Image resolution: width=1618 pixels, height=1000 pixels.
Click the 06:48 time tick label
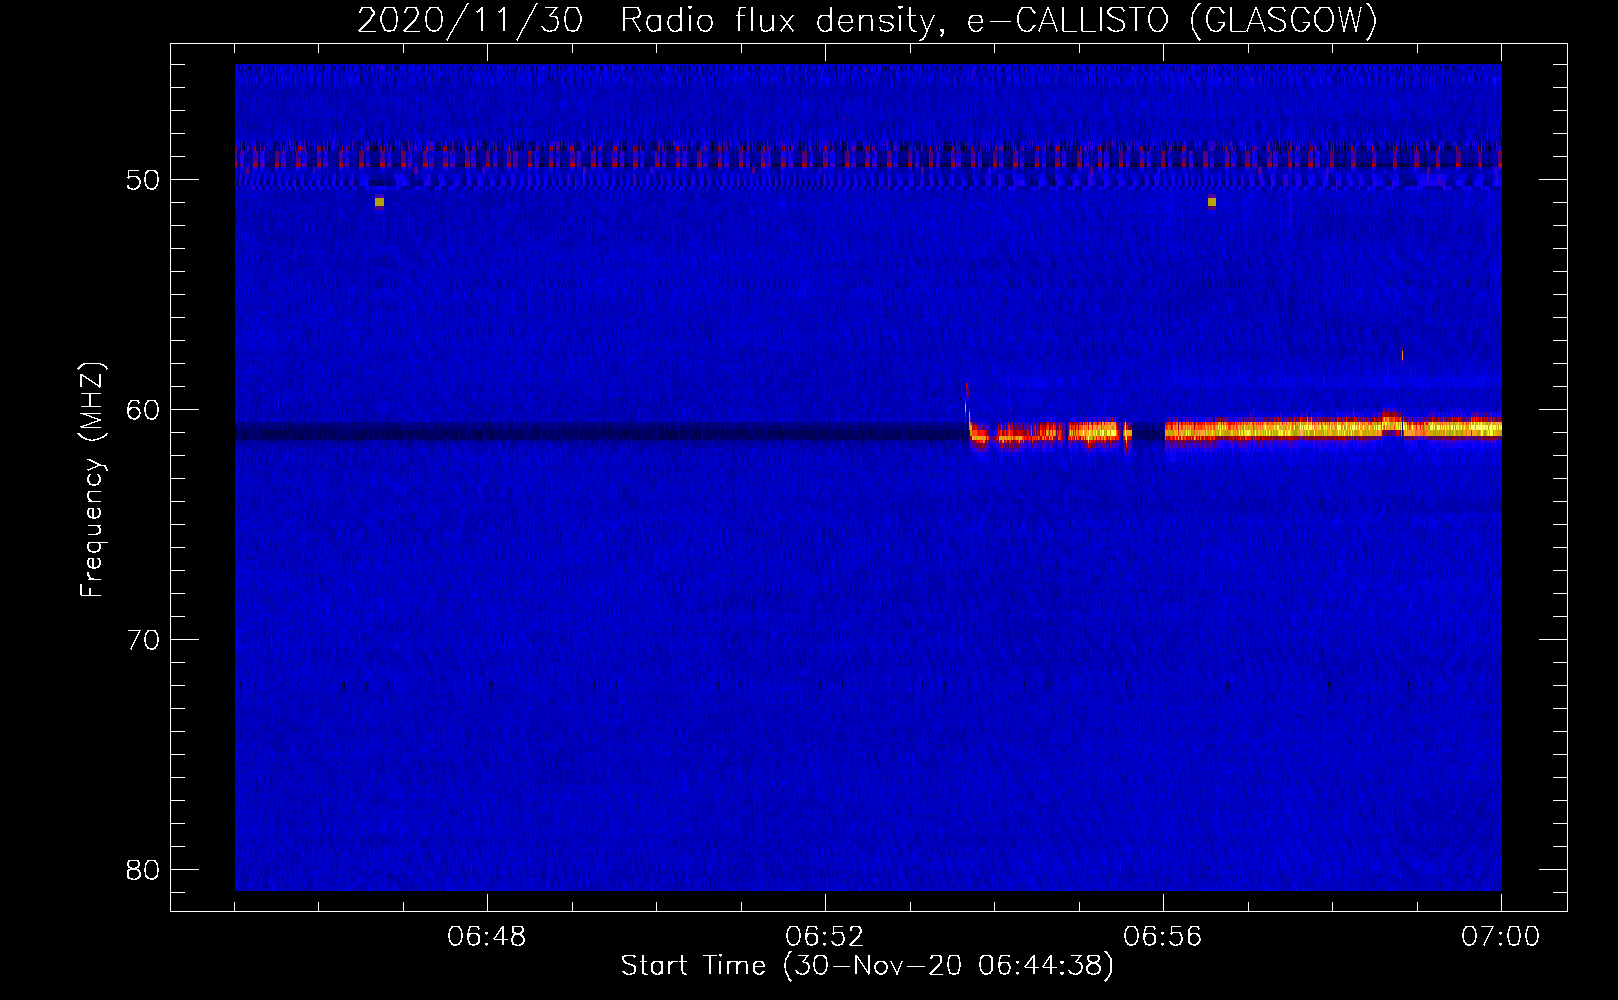487,936
